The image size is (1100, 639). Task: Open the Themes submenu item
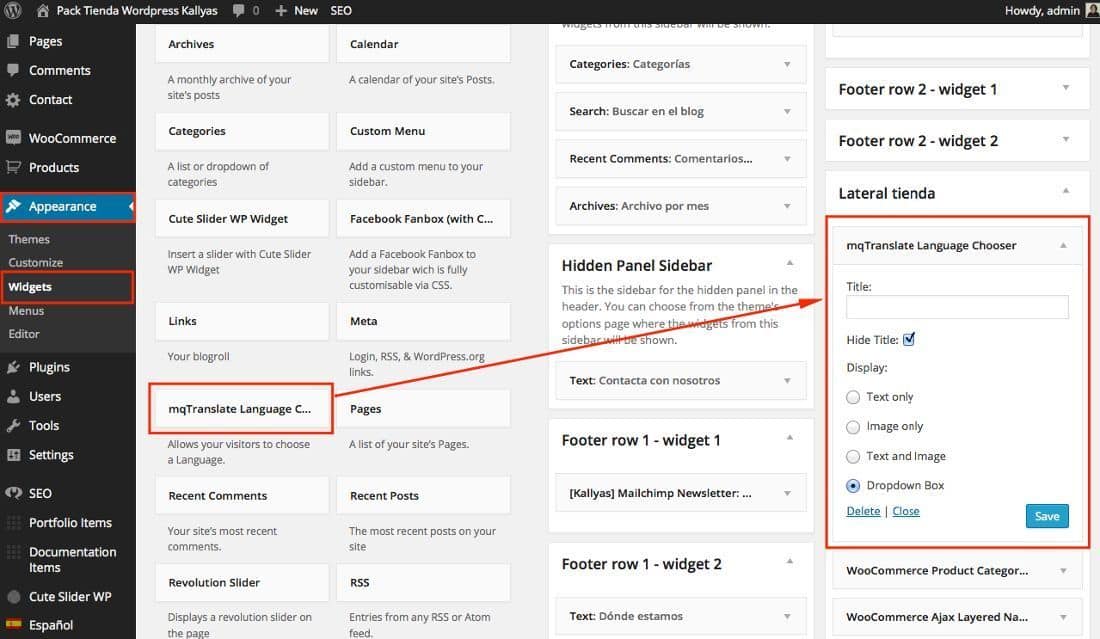29,239
